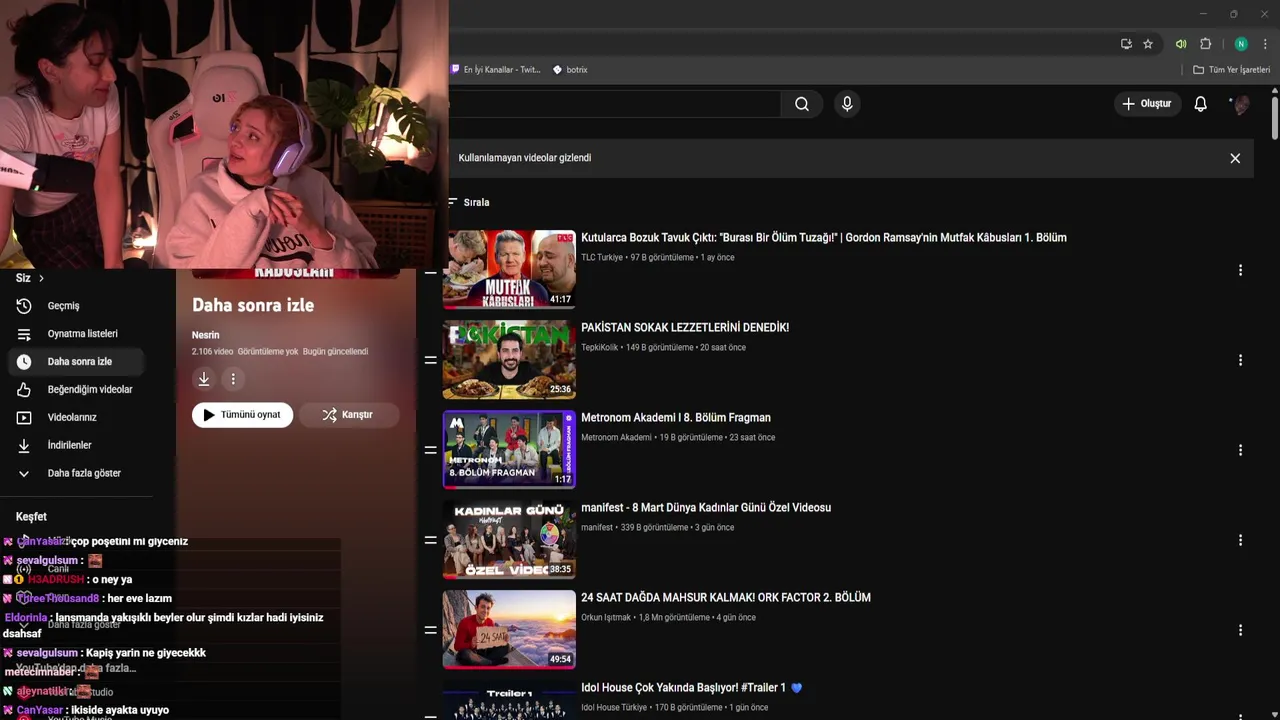
Task: Select Daha sonra izle in sidebar
Action: point(76,362)
